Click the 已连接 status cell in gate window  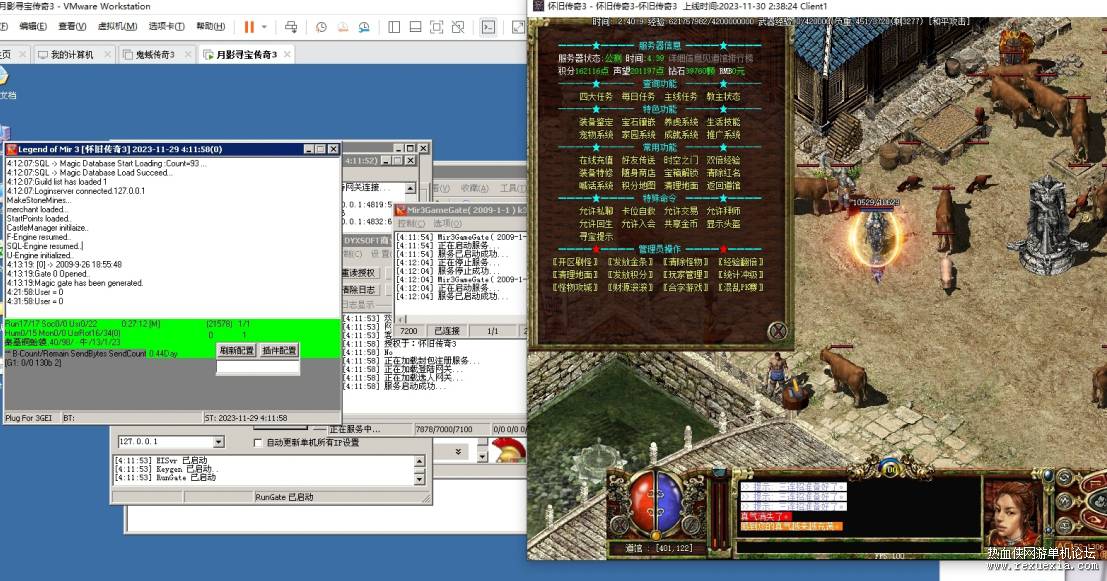click(447, 330)
